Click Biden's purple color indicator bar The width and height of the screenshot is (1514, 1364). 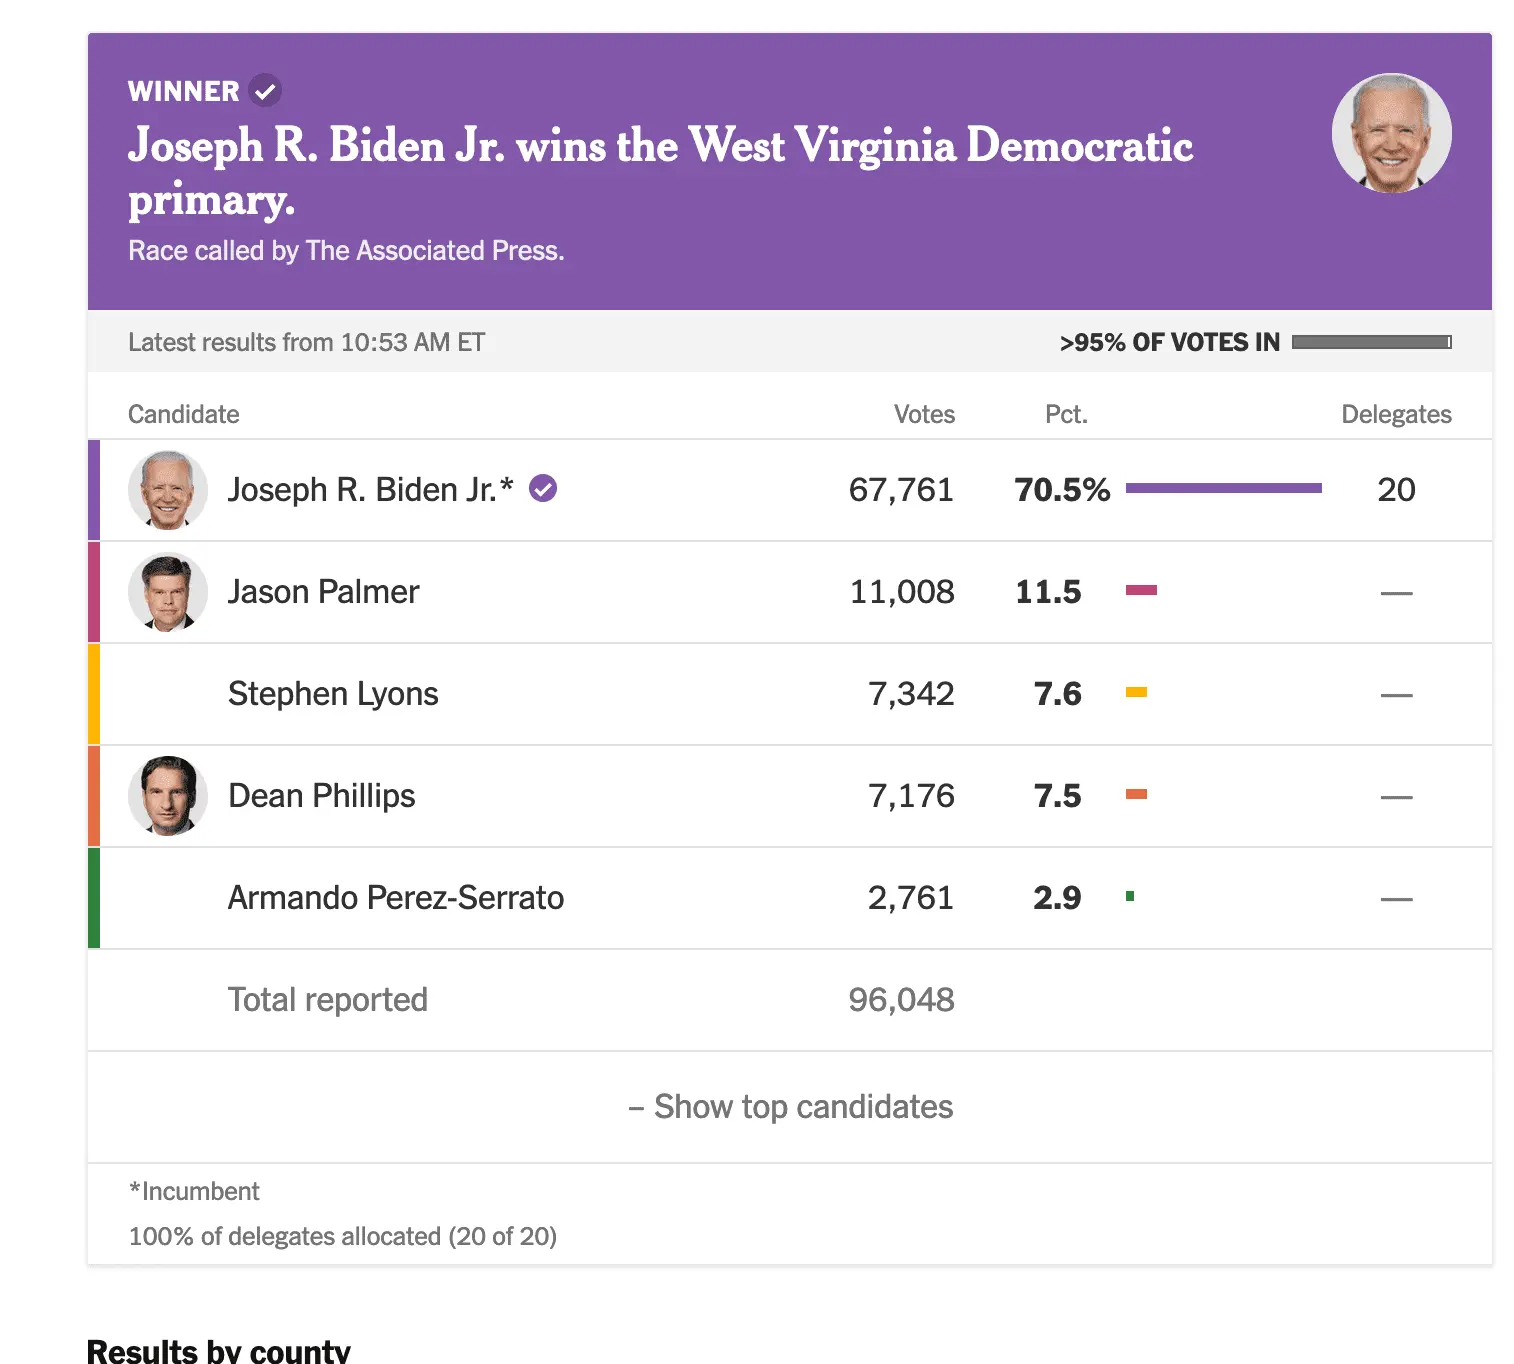tap(94, 490)
